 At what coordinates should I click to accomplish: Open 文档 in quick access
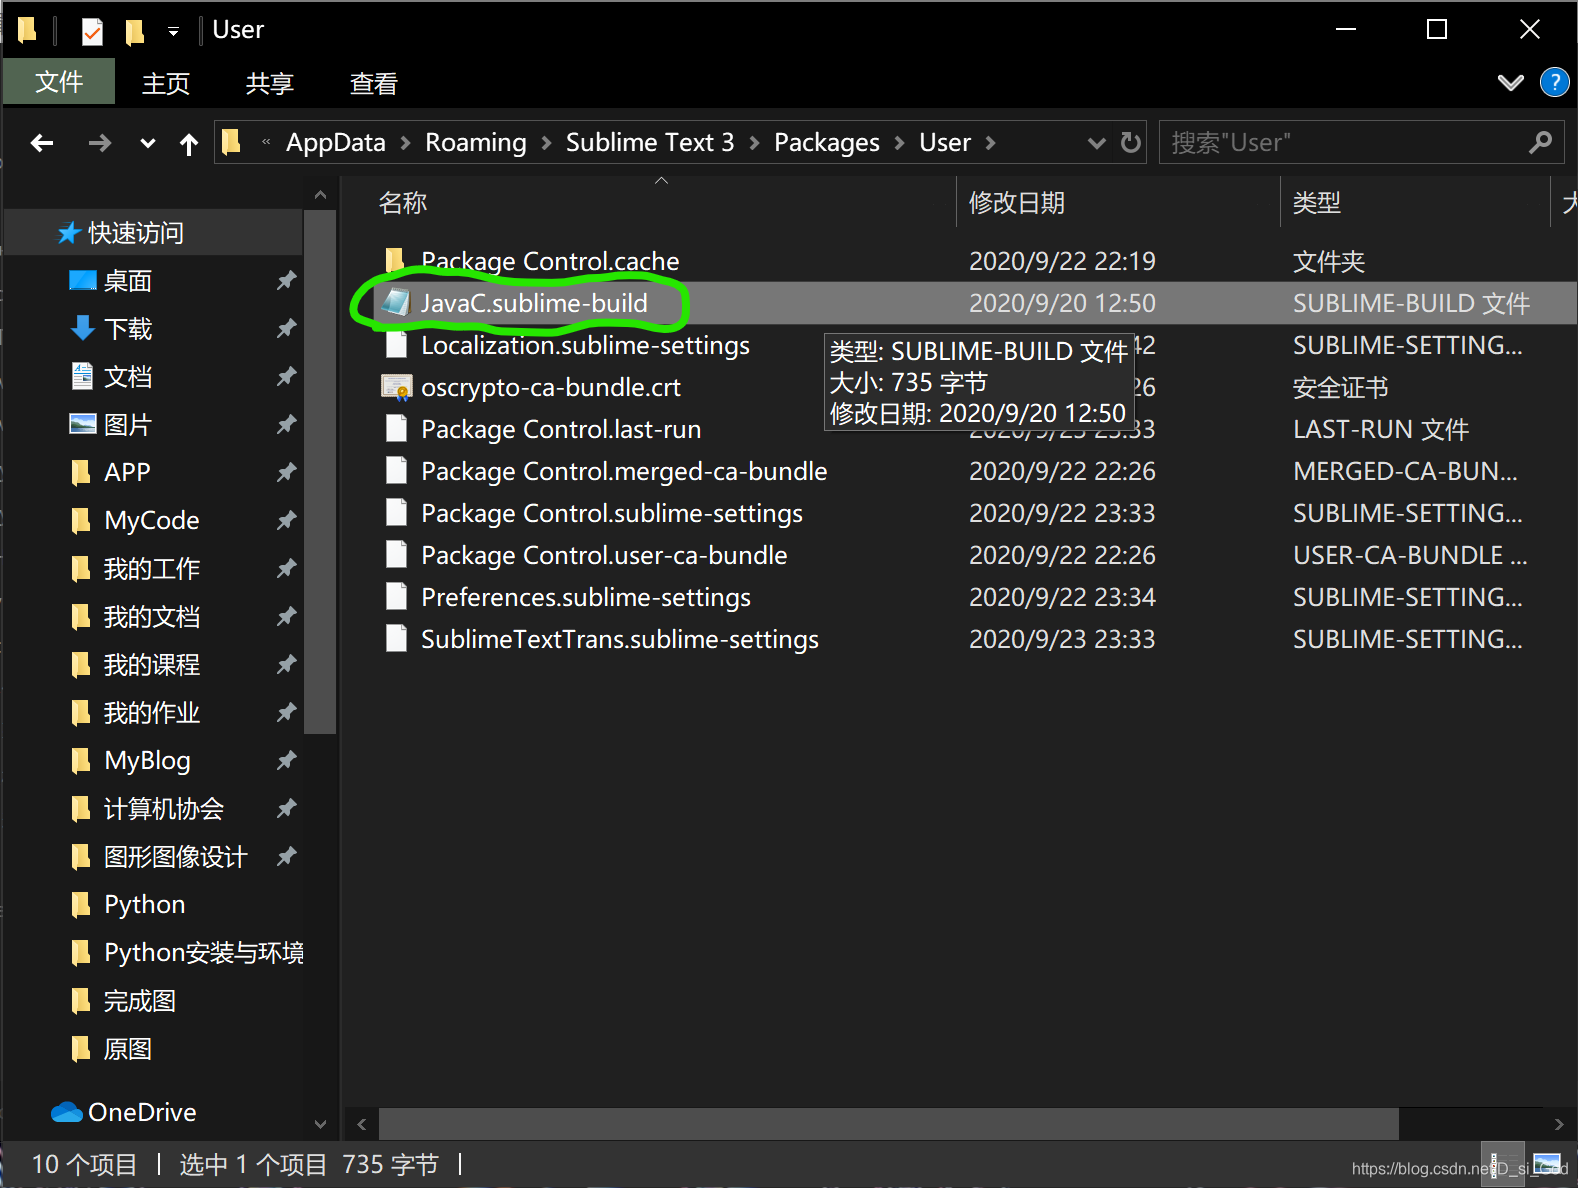pyautogui.click(x=127, y=377)
